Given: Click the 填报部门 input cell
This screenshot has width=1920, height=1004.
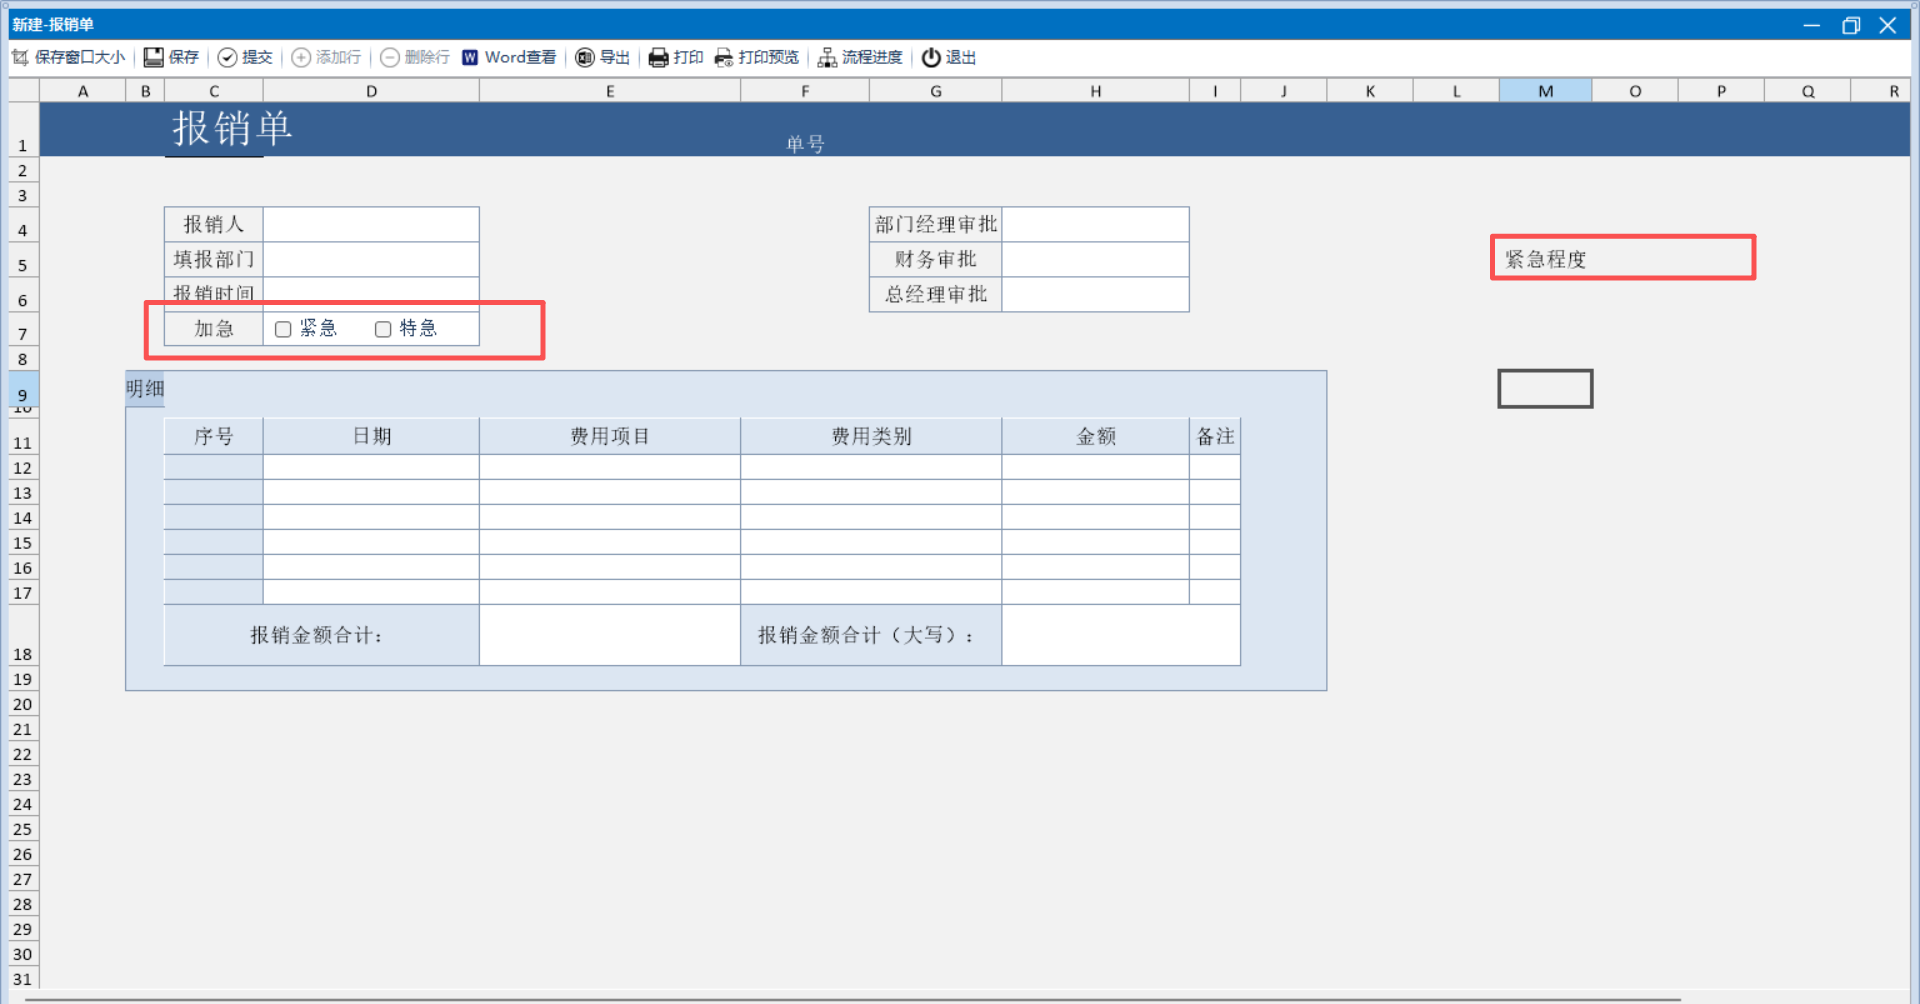Looking at the screenshot, I should click(371, 259).
